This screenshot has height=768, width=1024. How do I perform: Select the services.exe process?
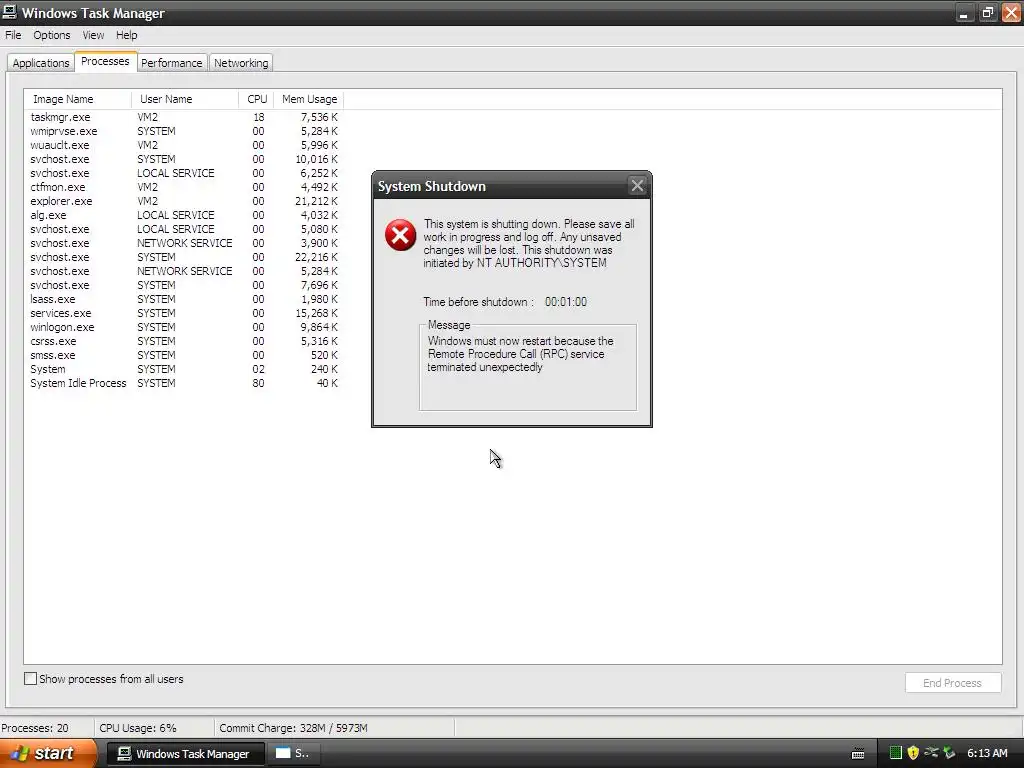tap(184, 313)
